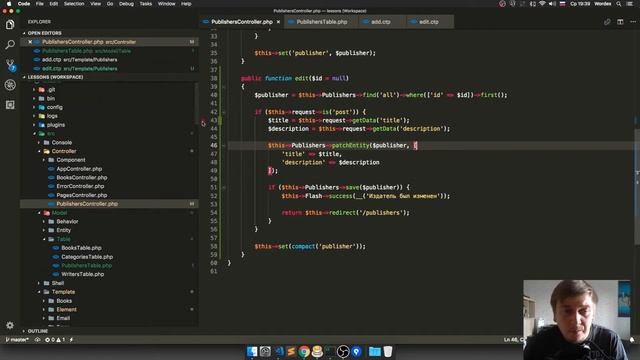Open the Extensions view in activity bar
The image size is (640, 360).
[10, 104]
